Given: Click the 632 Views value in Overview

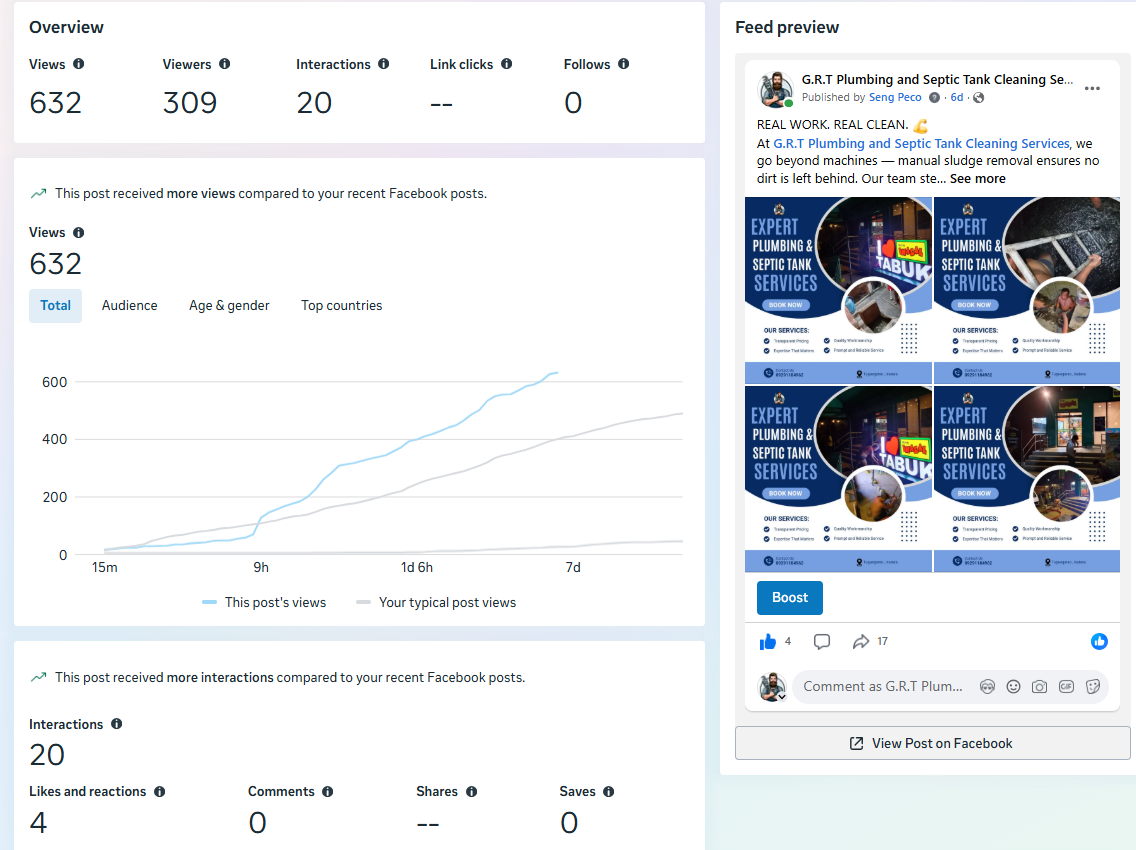Looking at the screenshot, I should point(55,103).
